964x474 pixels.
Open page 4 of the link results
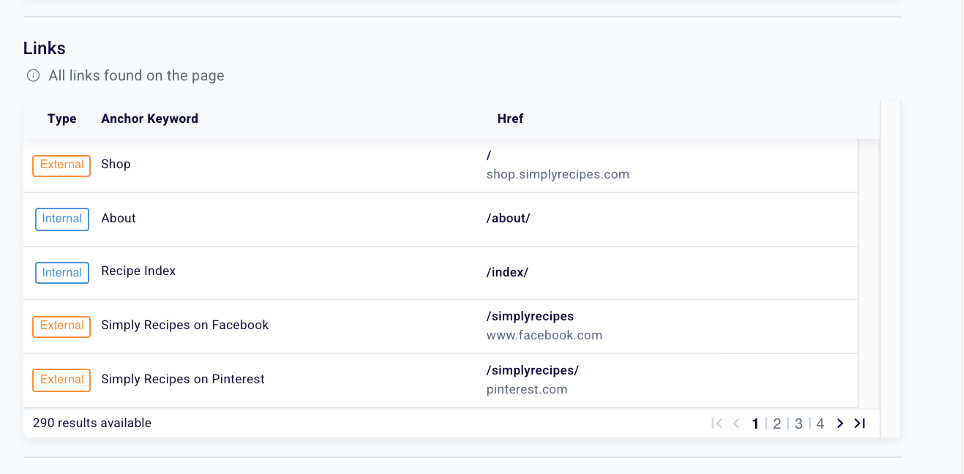pyautogui.click(x=820, y=424)
